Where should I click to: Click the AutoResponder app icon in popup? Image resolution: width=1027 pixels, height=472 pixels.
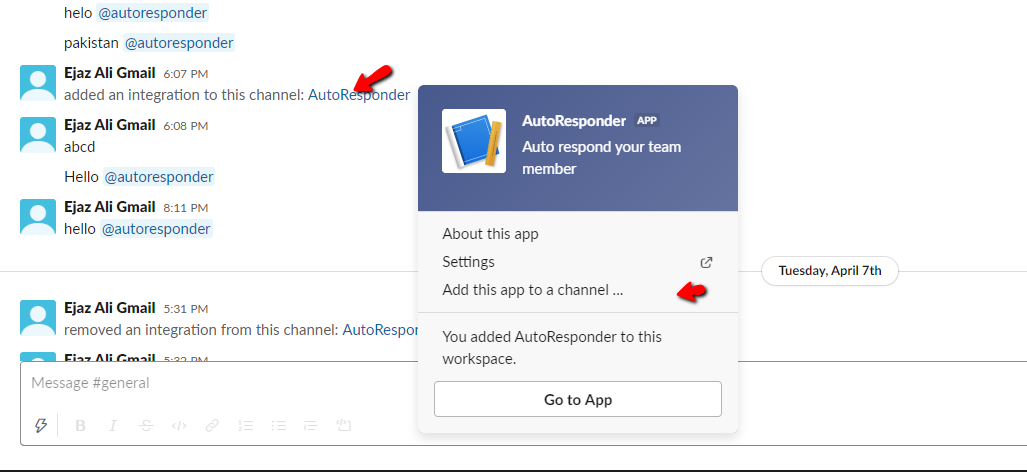click(474, 141)
